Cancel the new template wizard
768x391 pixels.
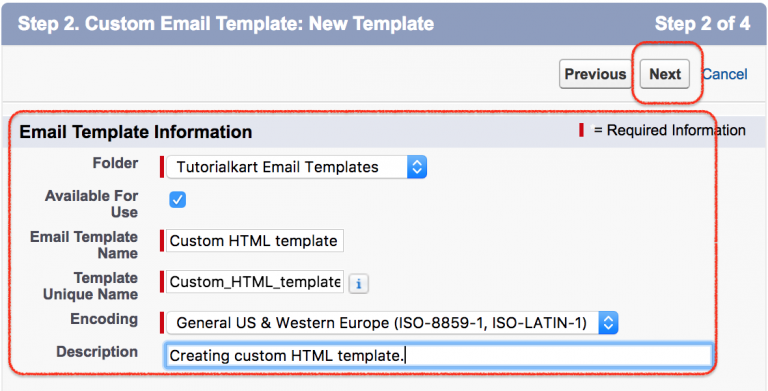pos(725,74)
